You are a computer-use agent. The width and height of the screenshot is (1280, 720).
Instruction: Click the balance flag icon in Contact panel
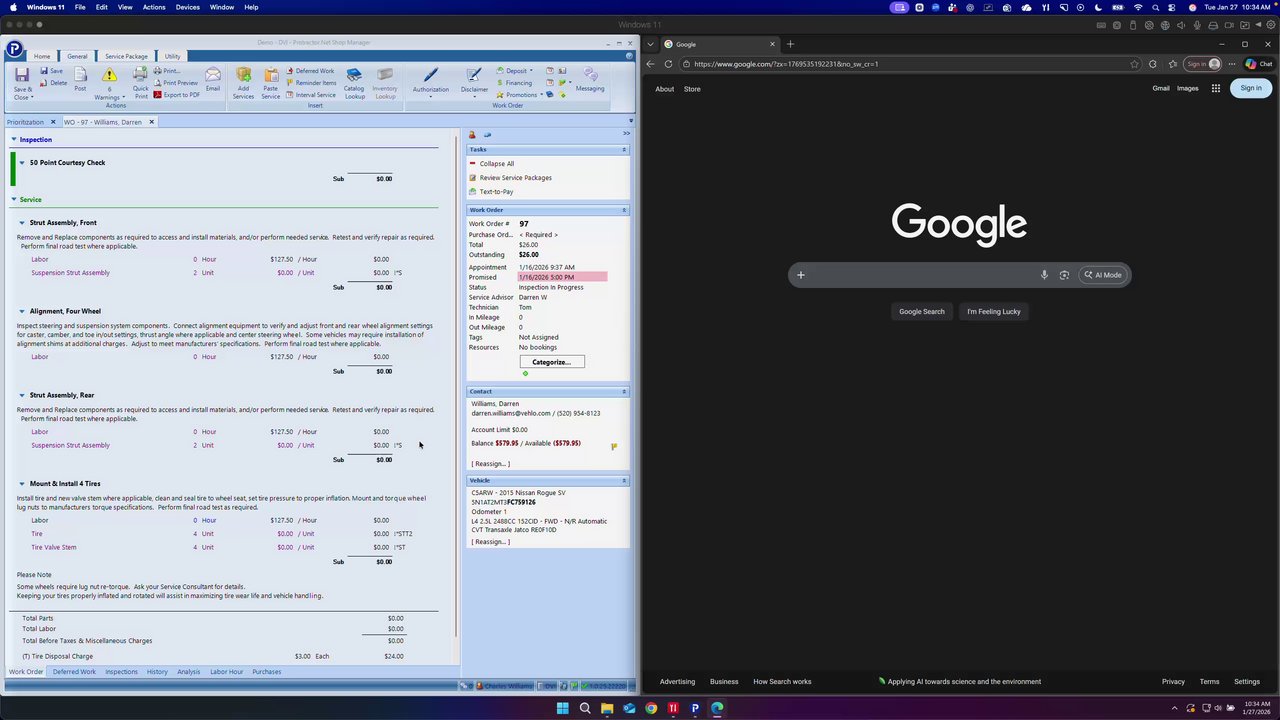click(614, 446)
